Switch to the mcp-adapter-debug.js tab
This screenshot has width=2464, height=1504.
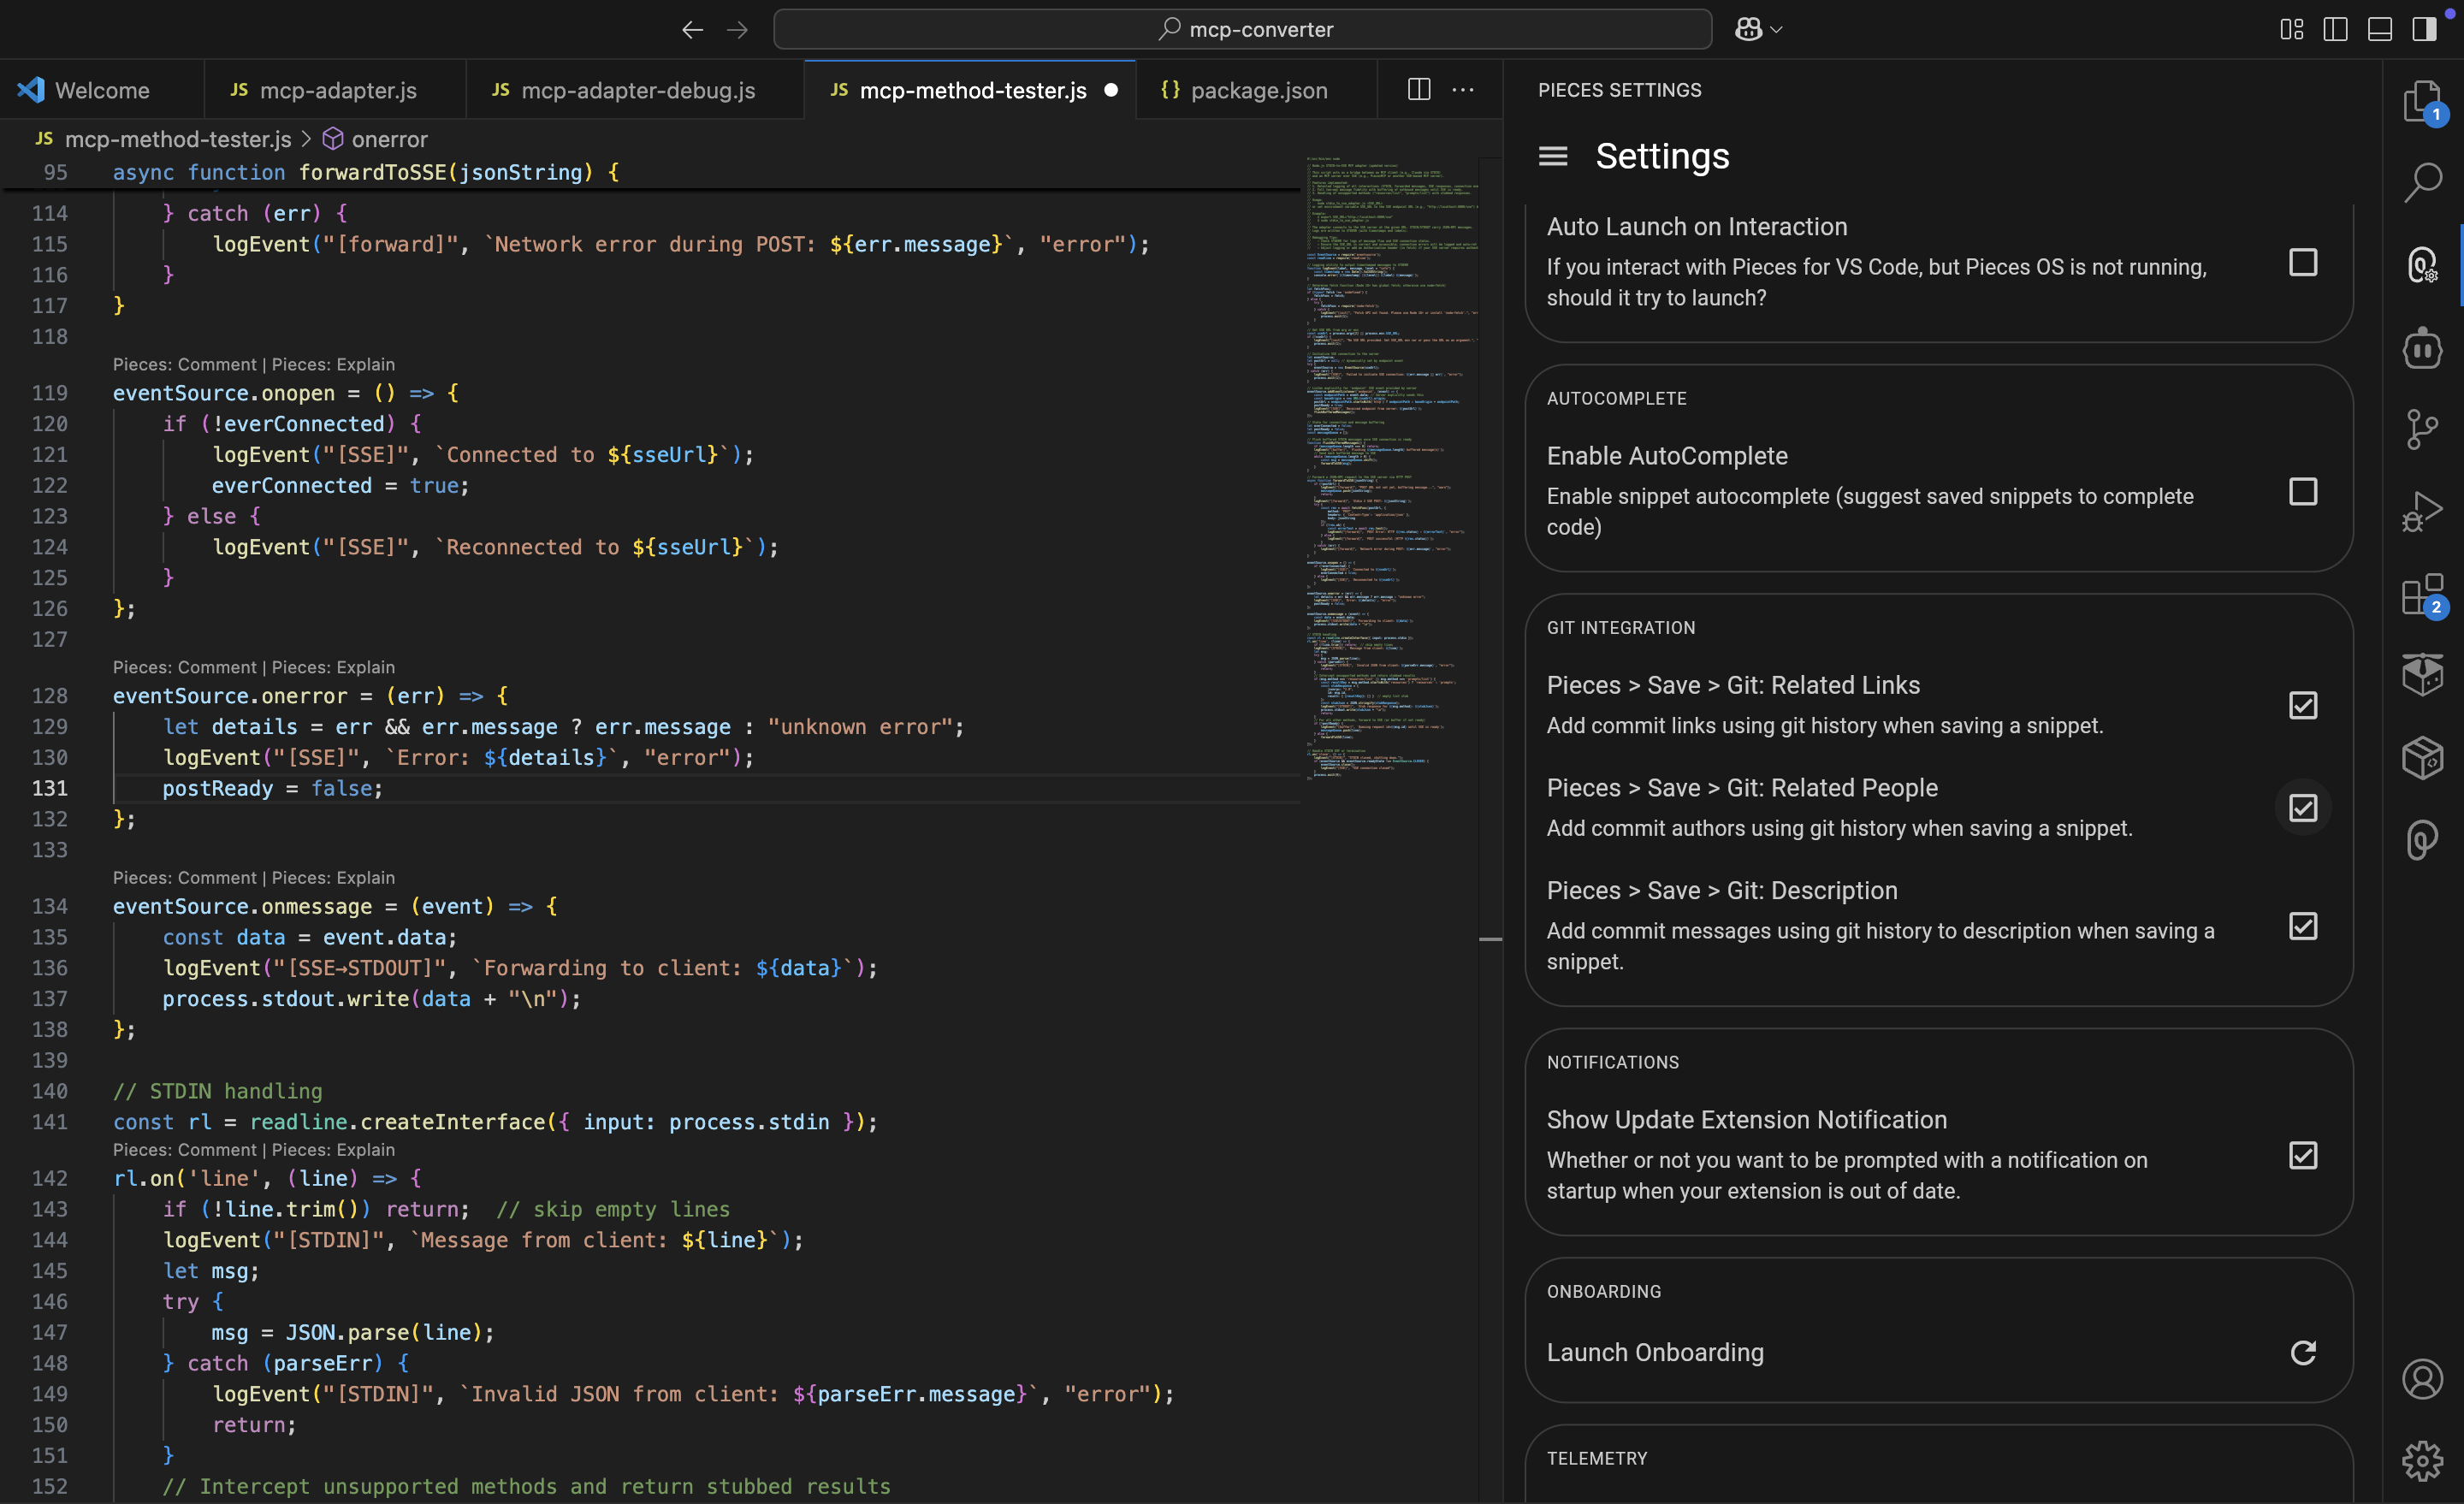(634, 90)
